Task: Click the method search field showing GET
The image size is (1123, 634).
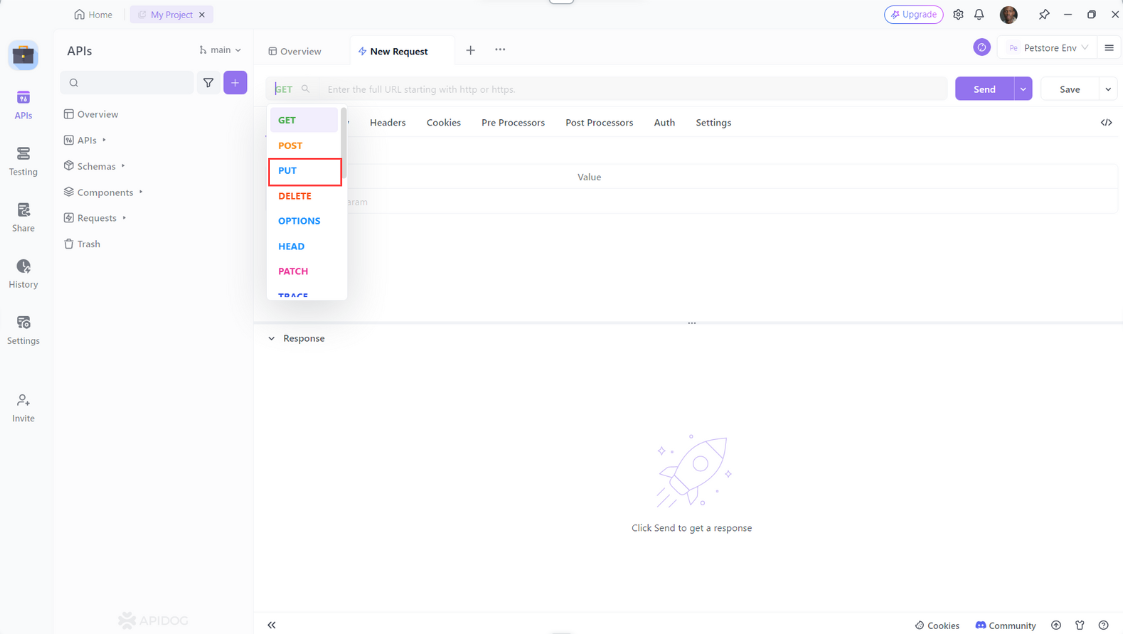Action: point(292,90)
